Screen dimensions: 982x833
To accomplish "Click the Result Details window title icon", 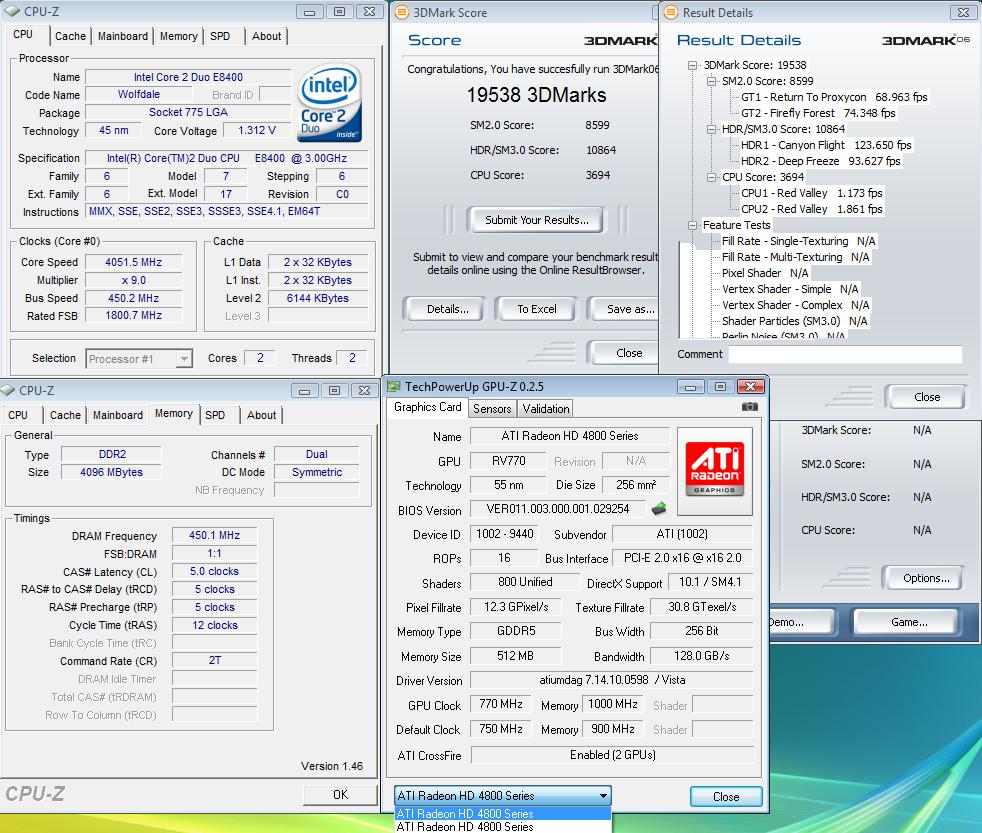I will click(x=671, y=13).
